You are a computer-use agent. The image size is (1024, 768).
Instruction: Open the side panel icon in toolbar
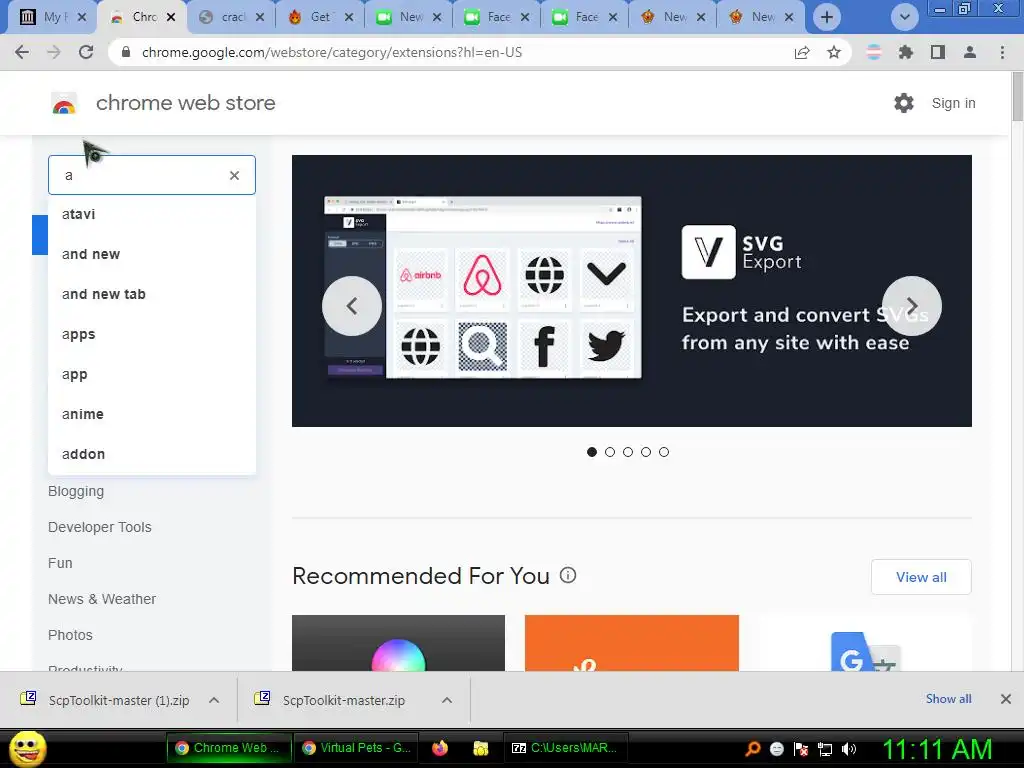tap(938, 52)
